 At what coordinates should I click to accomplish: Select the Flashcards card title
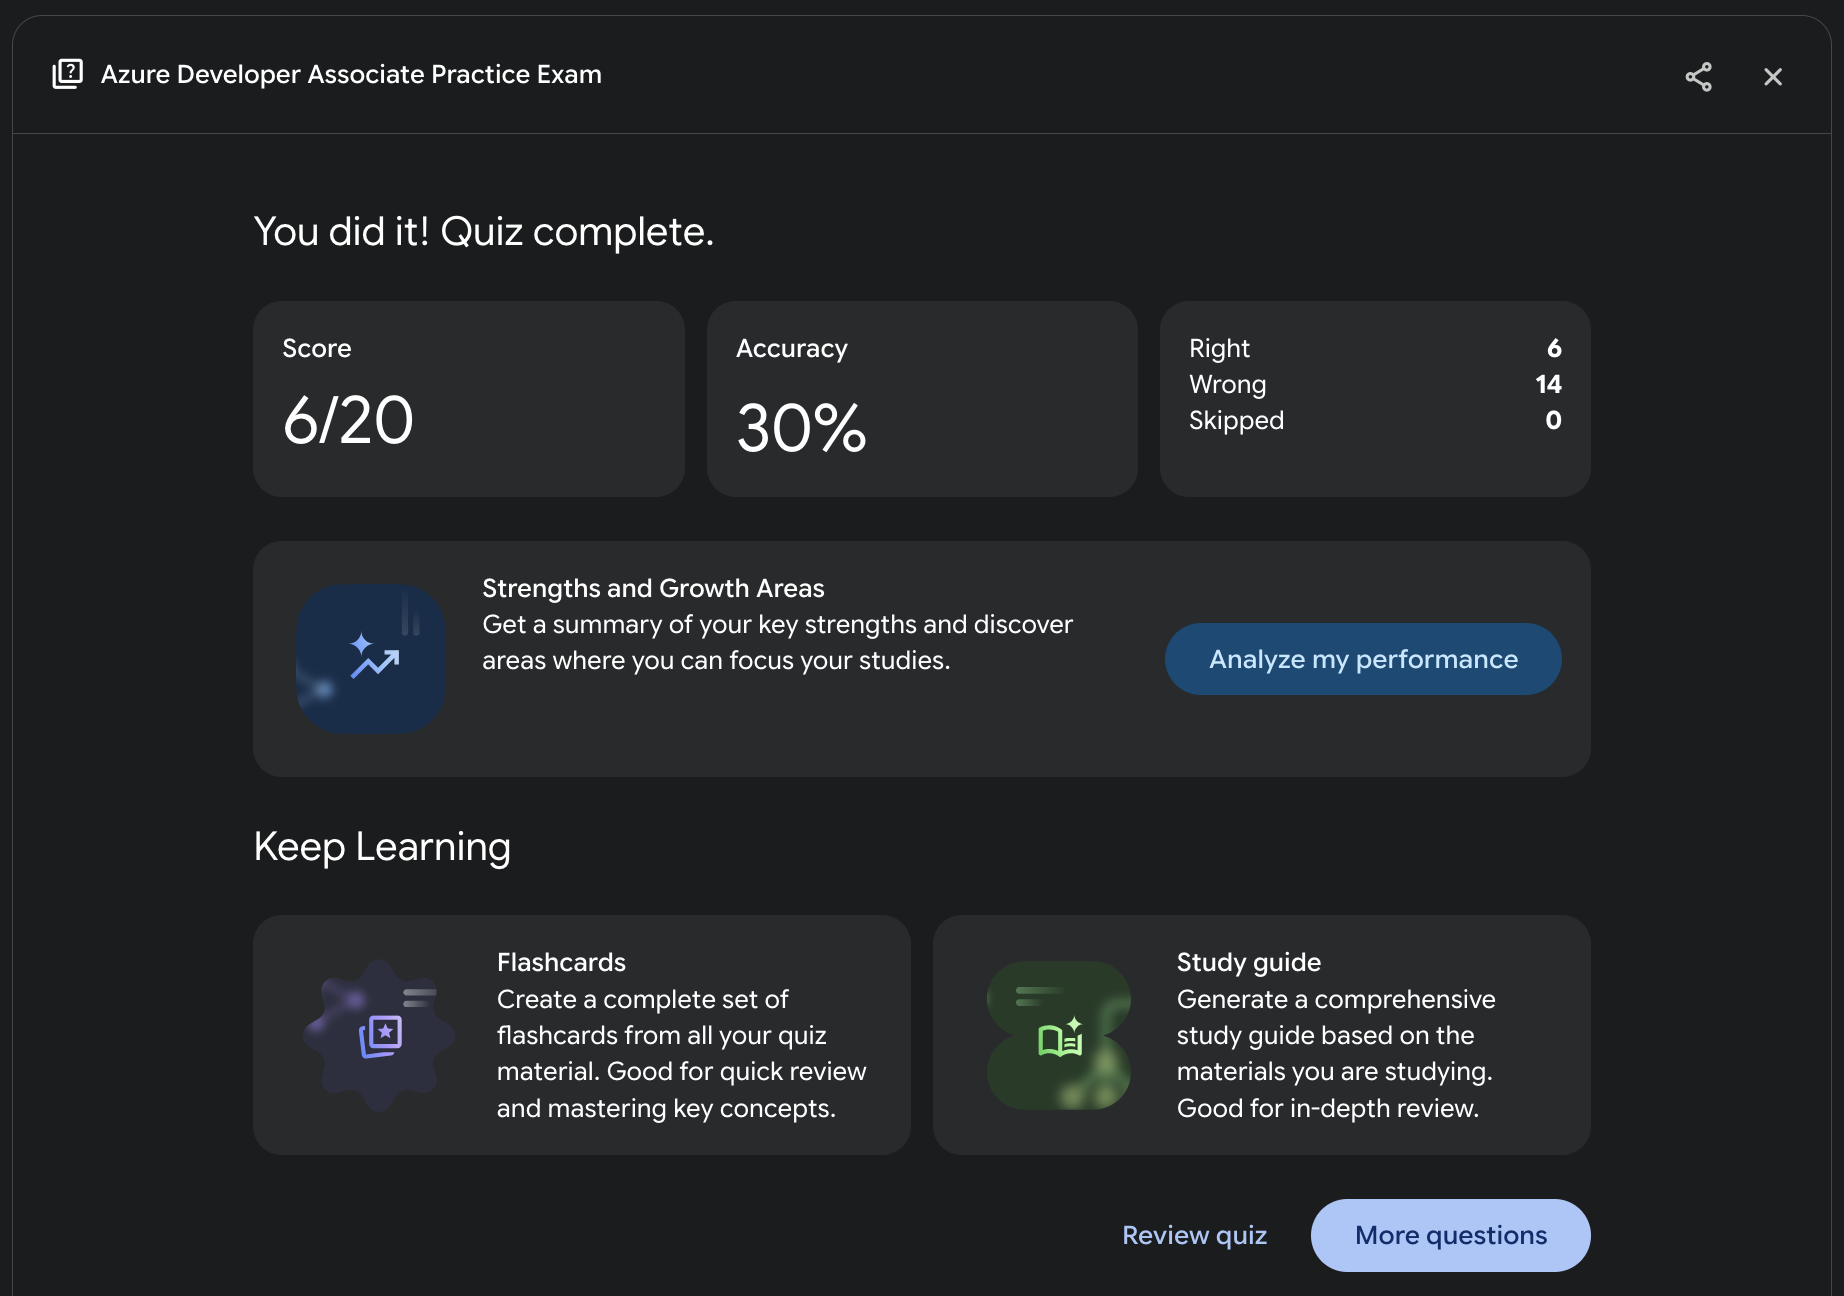tap(561, 962)
